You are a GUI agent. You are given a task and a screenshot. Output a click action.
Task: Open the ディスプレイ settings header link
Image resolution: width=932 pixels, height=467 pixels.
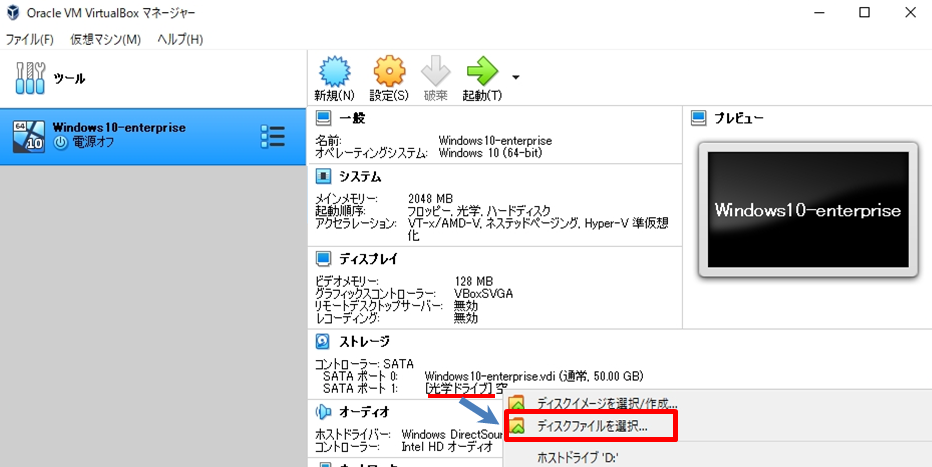click(x=369, y=259)
